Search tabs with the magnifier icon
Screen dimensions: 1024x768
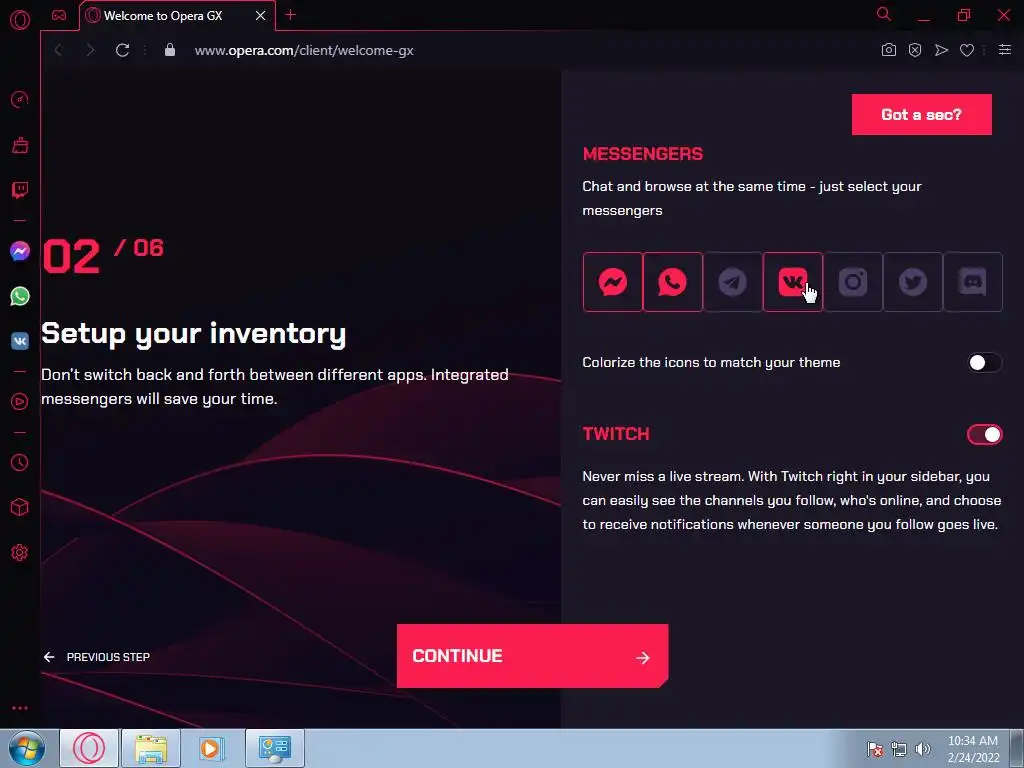tap(884, 14)
